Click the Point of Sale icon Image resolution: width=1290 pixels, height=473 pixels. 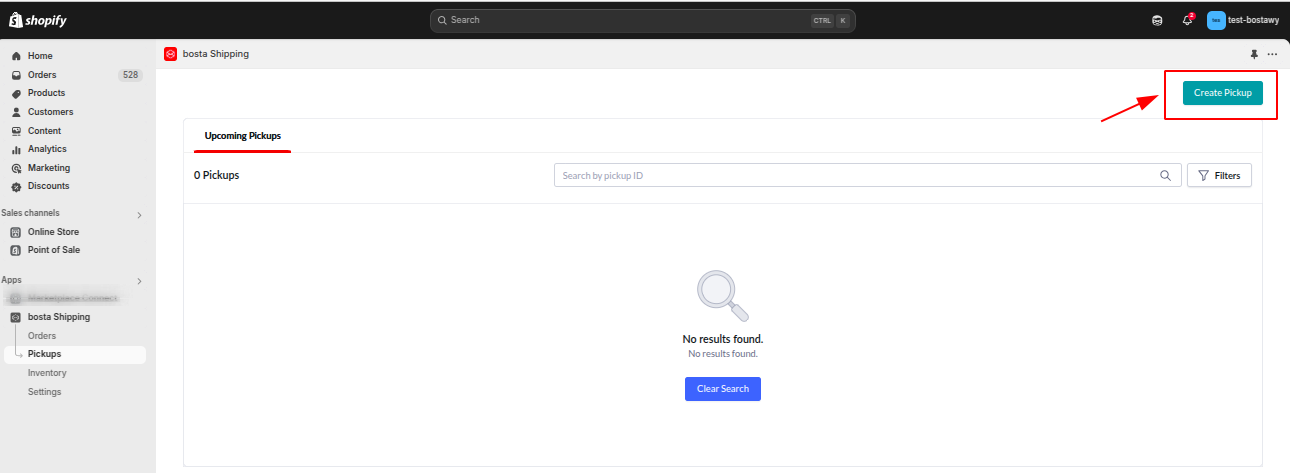pyautogui.click(x=16, y=250)
